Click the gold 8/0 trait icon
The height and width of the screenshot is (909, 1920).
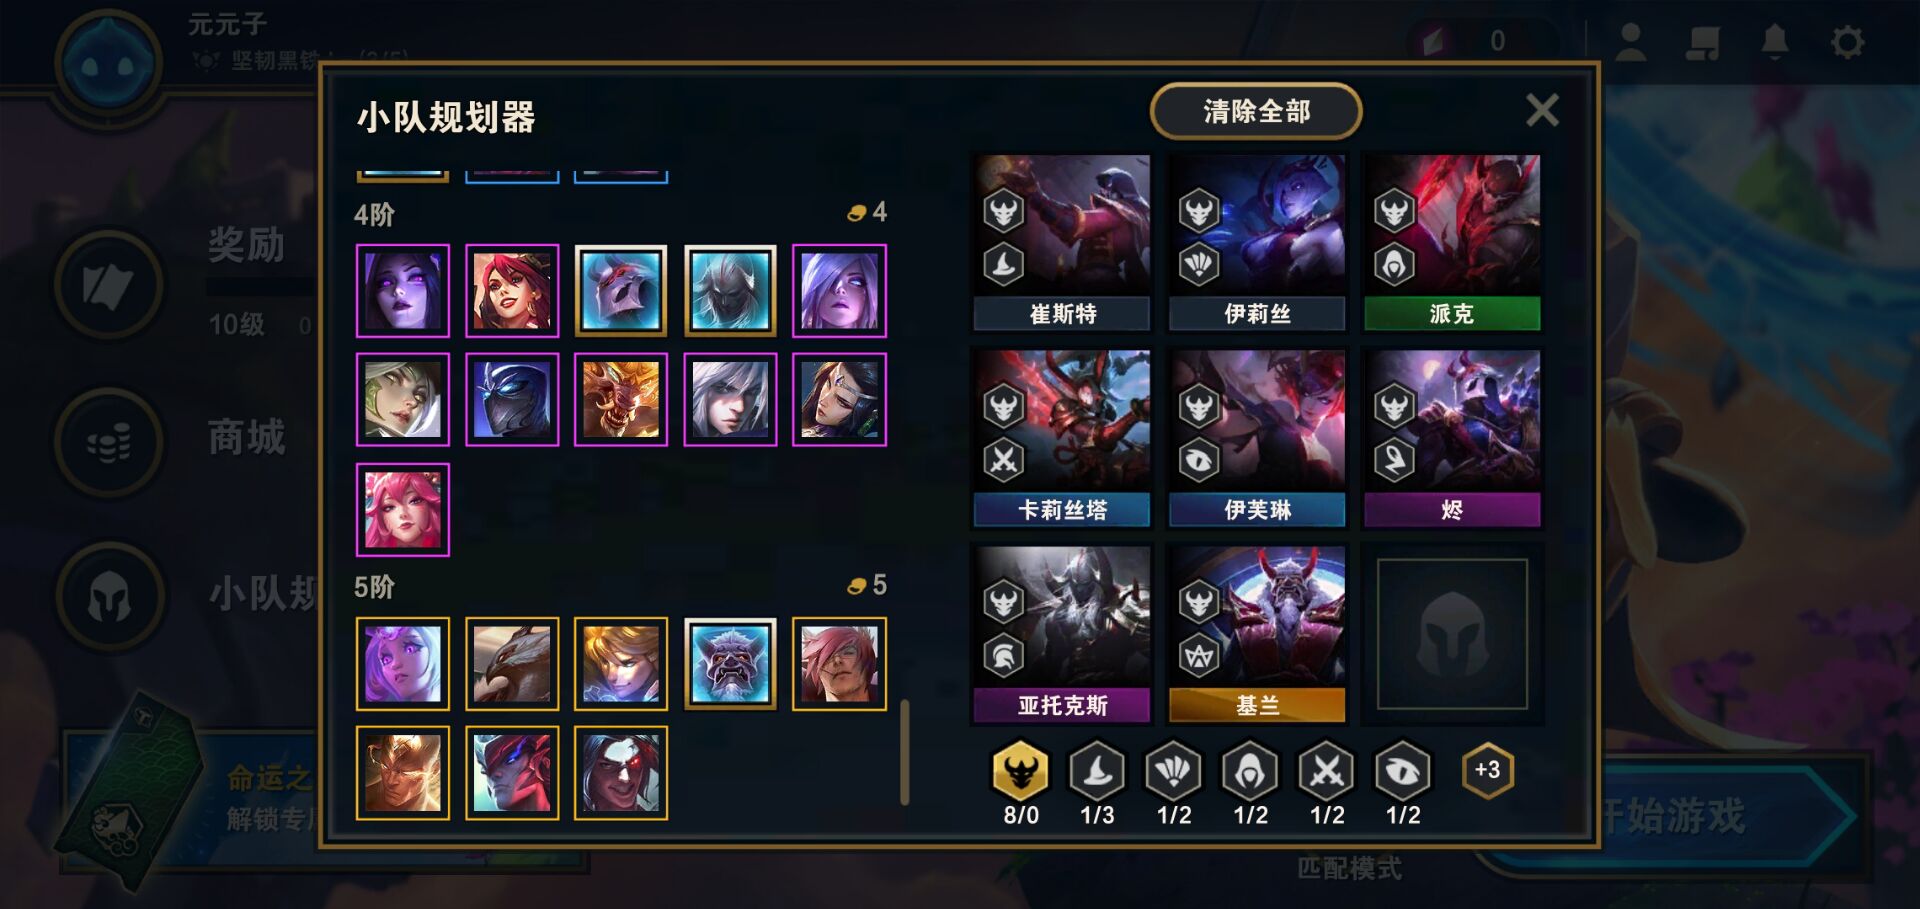click(1020, 771)
